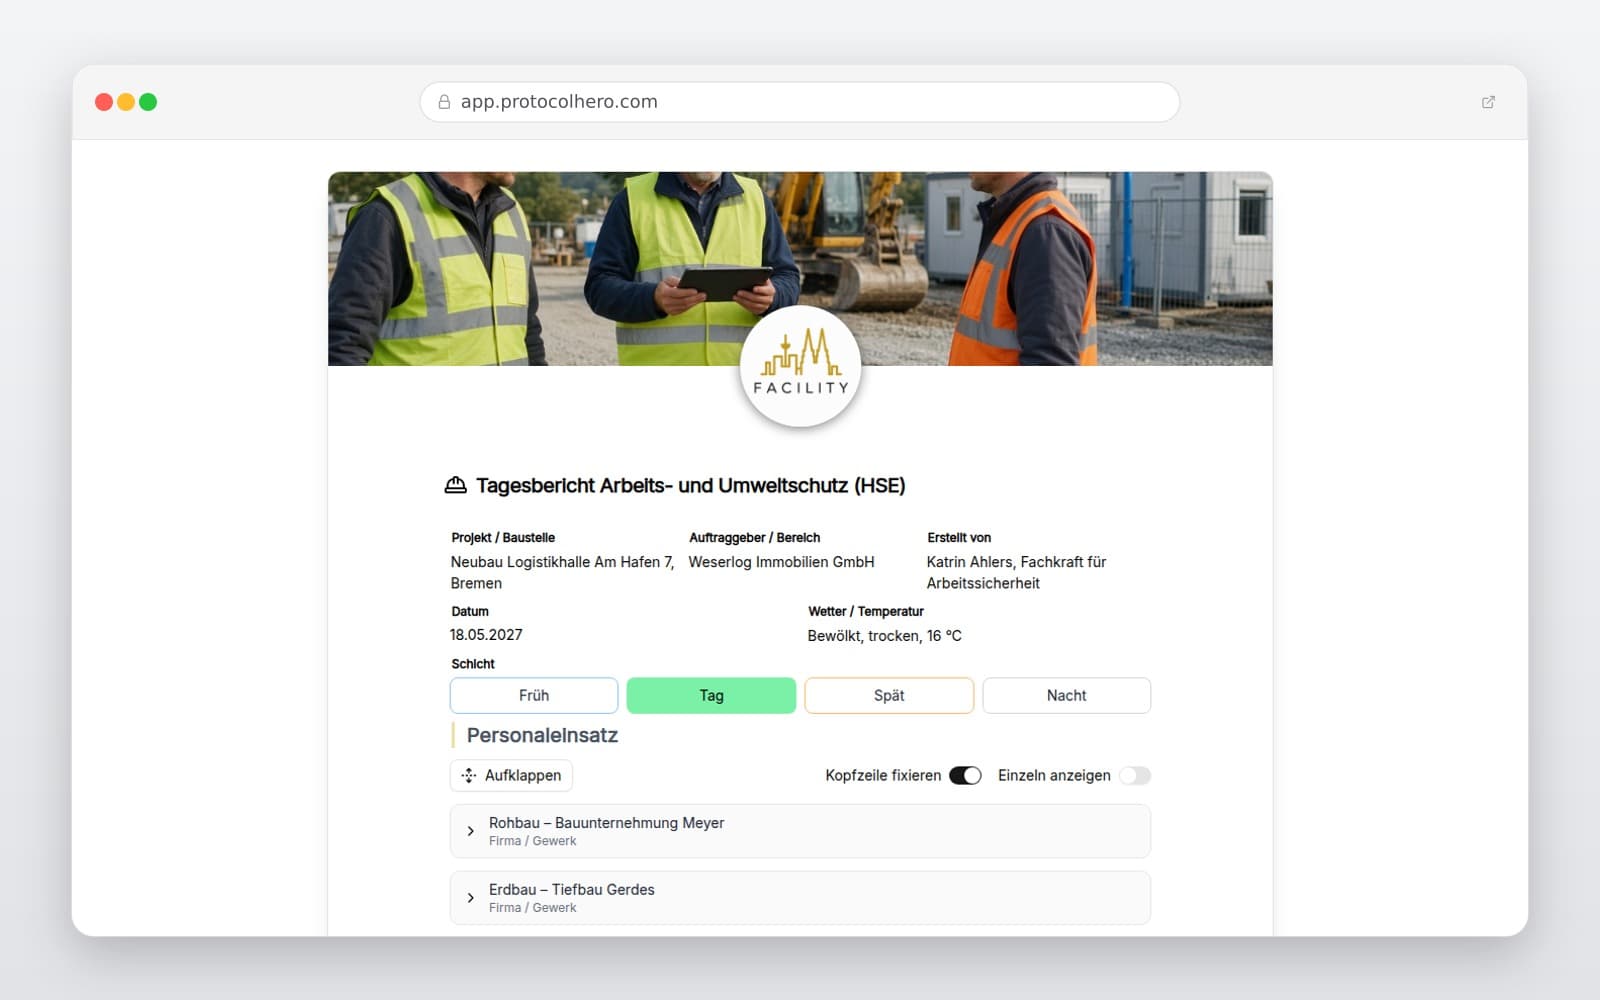The image size is (1600, 1000).
Task: Click the open-in-new-window icon
Action: coord(1488,102)
